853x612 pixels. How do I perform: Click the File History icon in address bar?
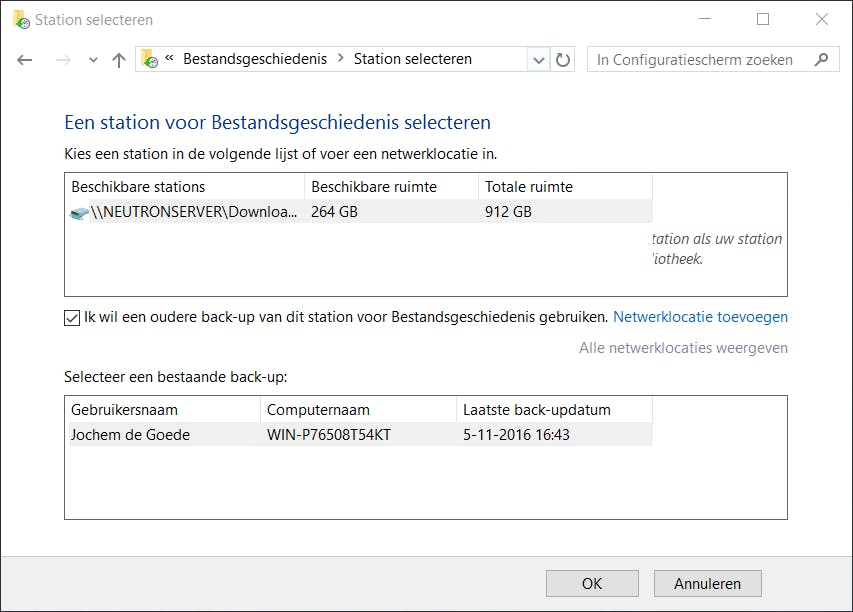(149, 60)
